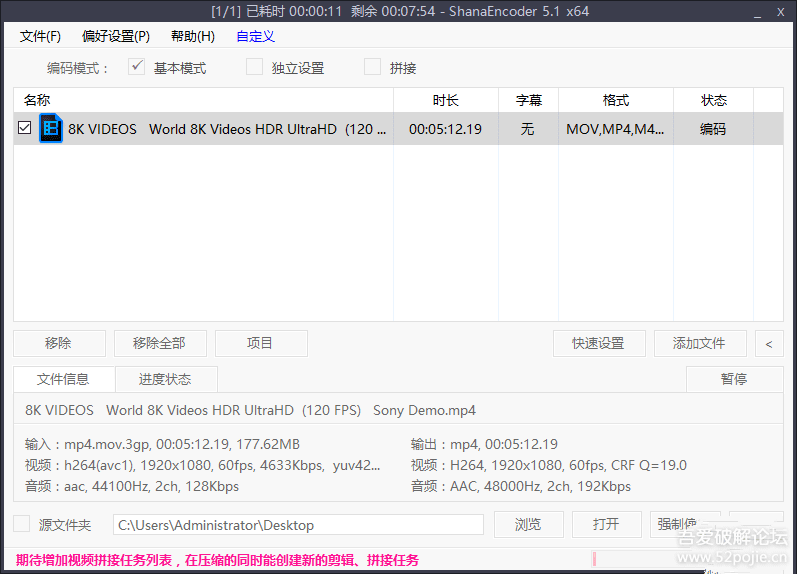The image size is (797, 574).
Task: Uncheck the 8K VIDEOS file row checkbox
Action: click(25, 129)
